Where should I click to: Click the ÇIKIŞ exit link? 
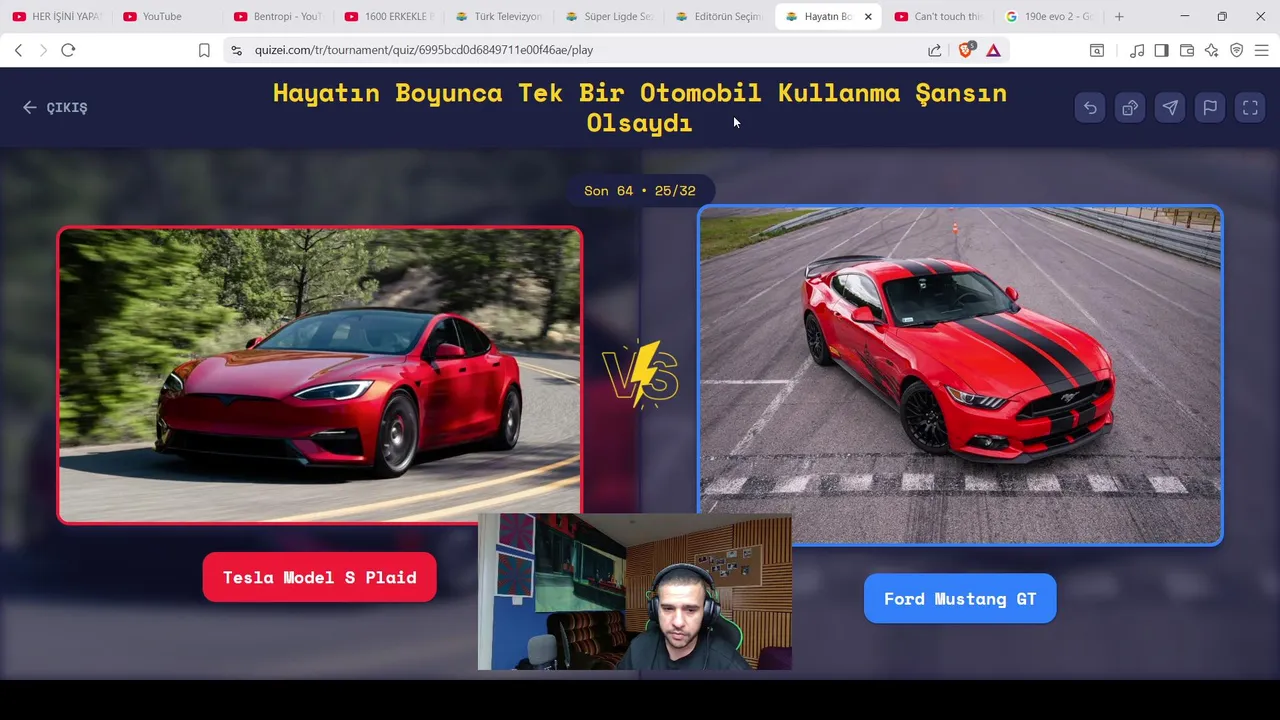(x=56, y=108)
